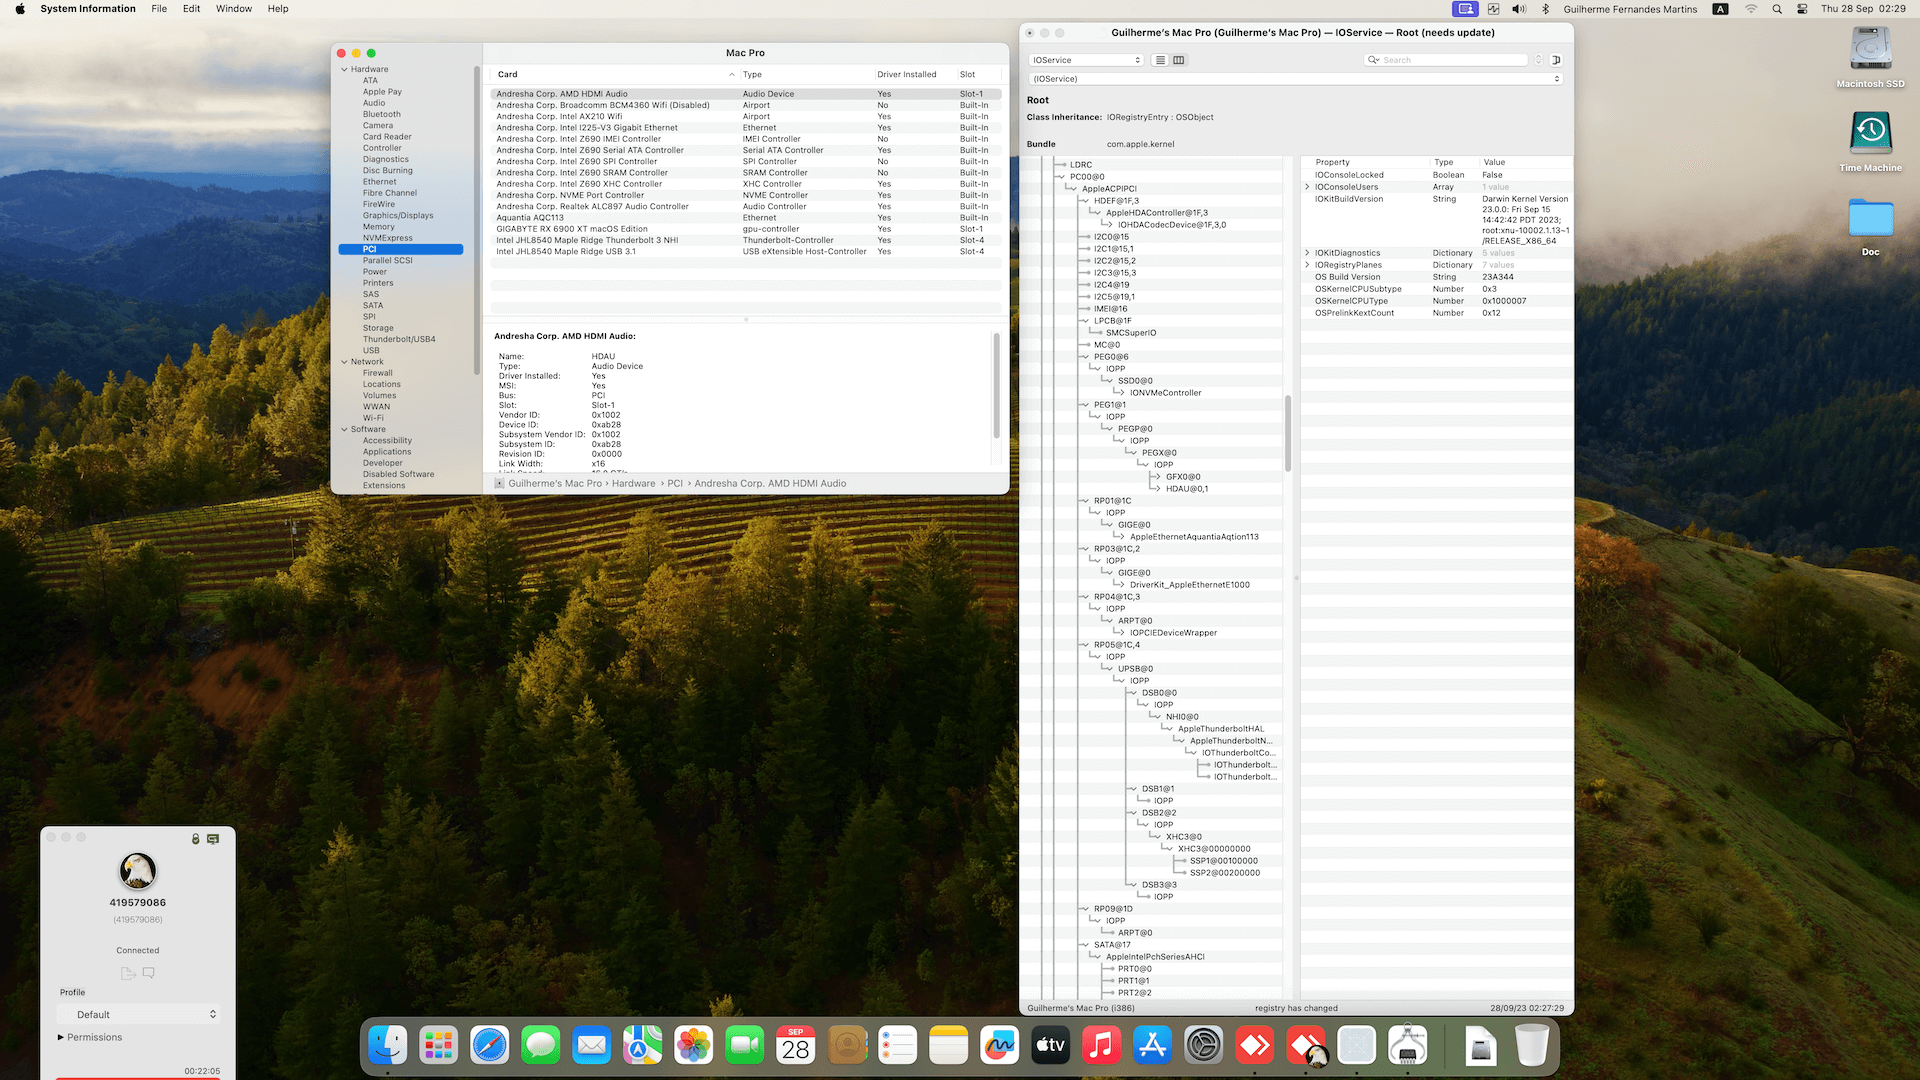The width and height of the screenshot is (1920, 1080).
Task: Select NVMExpress in sidebar
Action: [387, 238]
